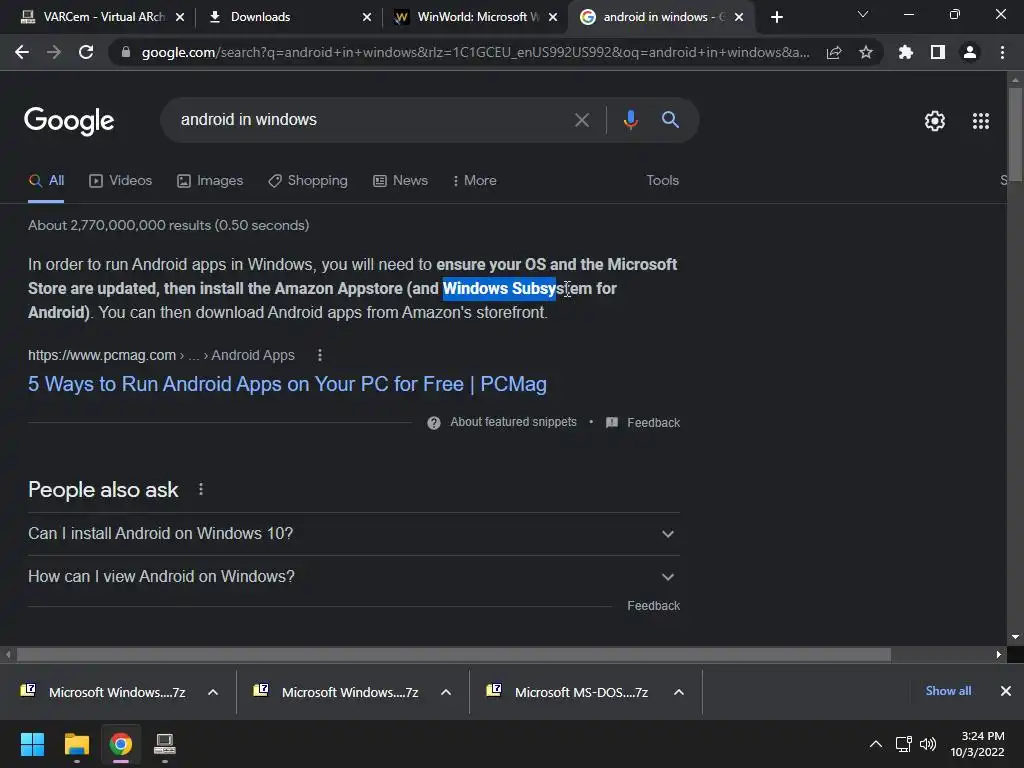Open the Microsoft MS-DOS 7z download

point(568,692)
